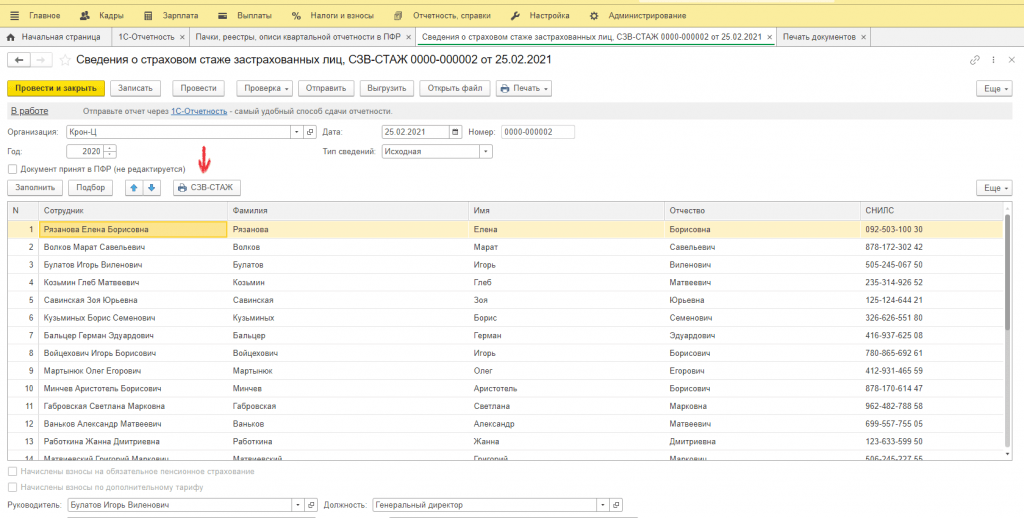Follow the 1С-Отчетность hyperlink
Image resolution: width=1024 pixels, height=518 pixels.
[196, 111]
